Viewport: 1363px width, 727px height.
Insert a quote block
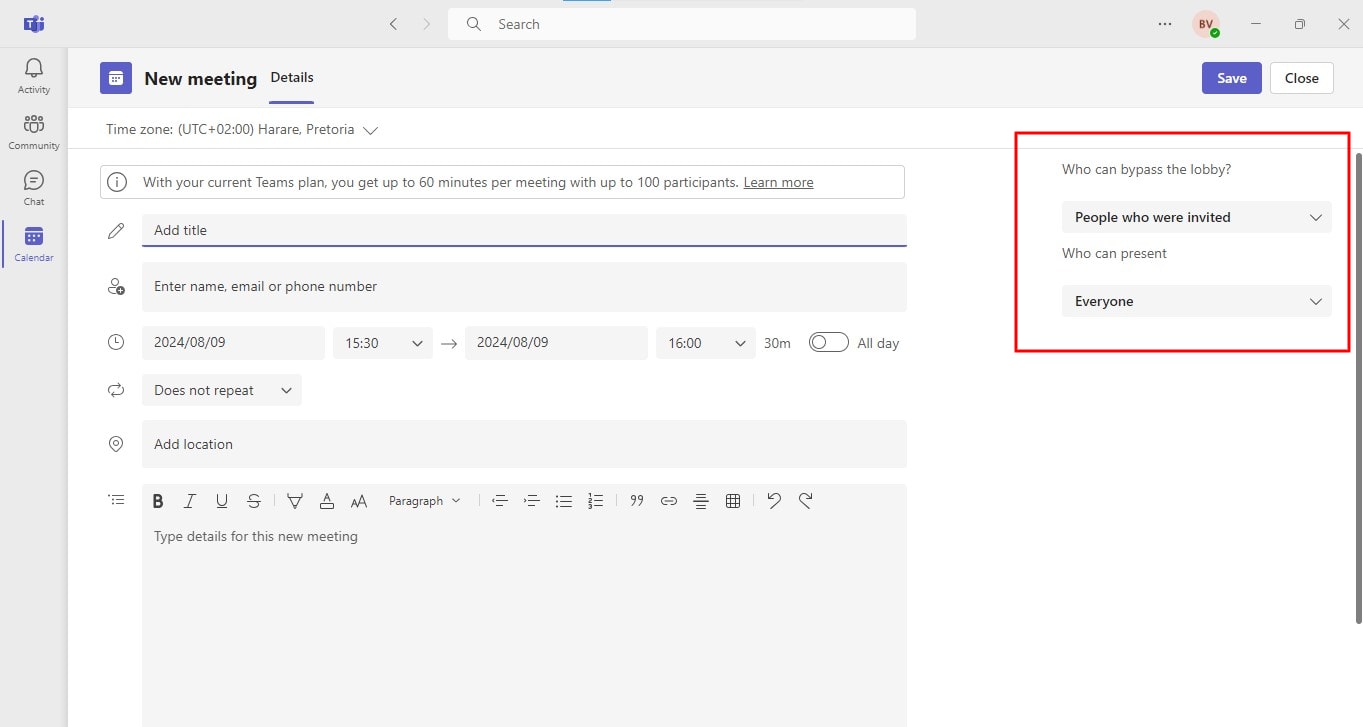pos(637,501)
